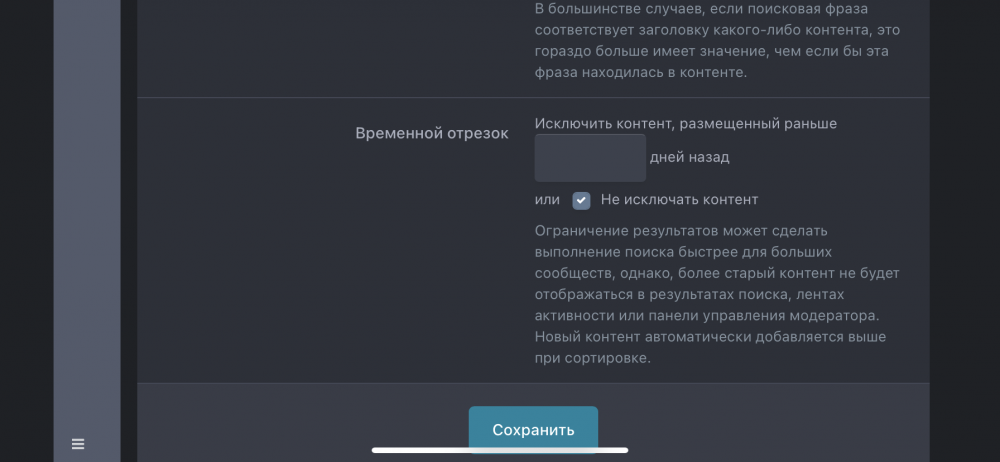Toggle the 'Не исключать контент' checkbox
This screenshot has width=1000, height=462.
pos(581,200)
